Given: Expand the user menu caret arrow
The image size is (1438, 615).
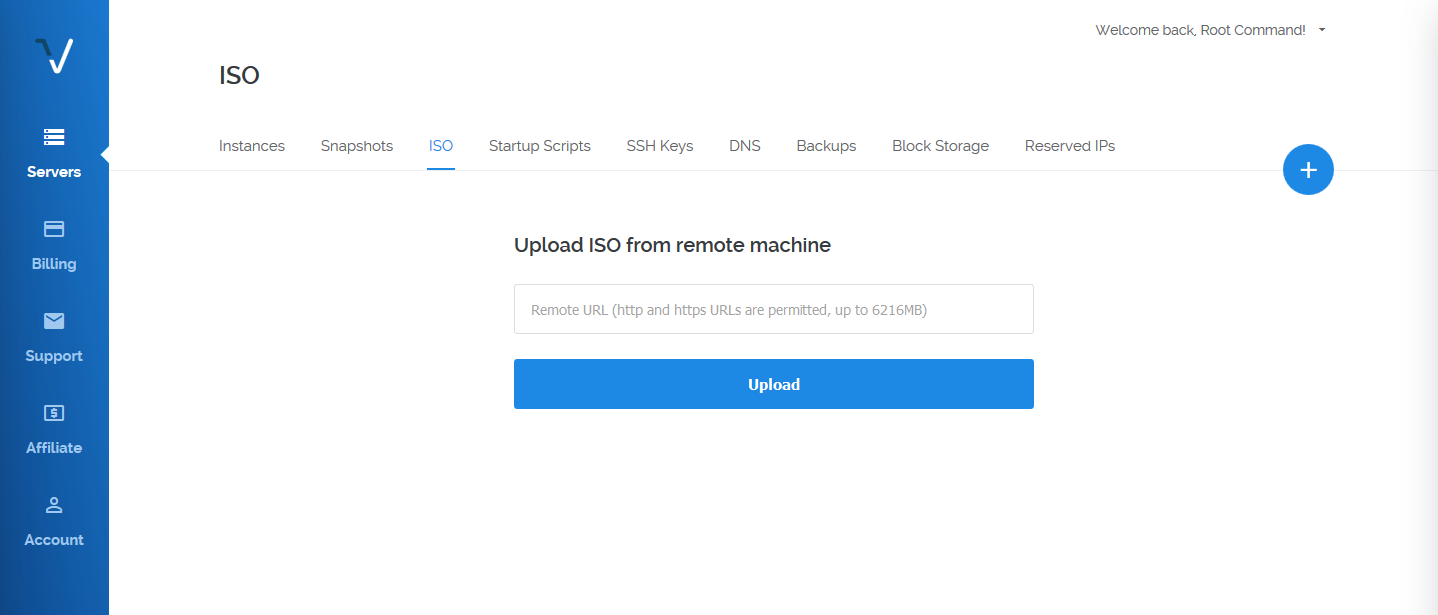Looking at the screenshot, I should [1322, 30].
